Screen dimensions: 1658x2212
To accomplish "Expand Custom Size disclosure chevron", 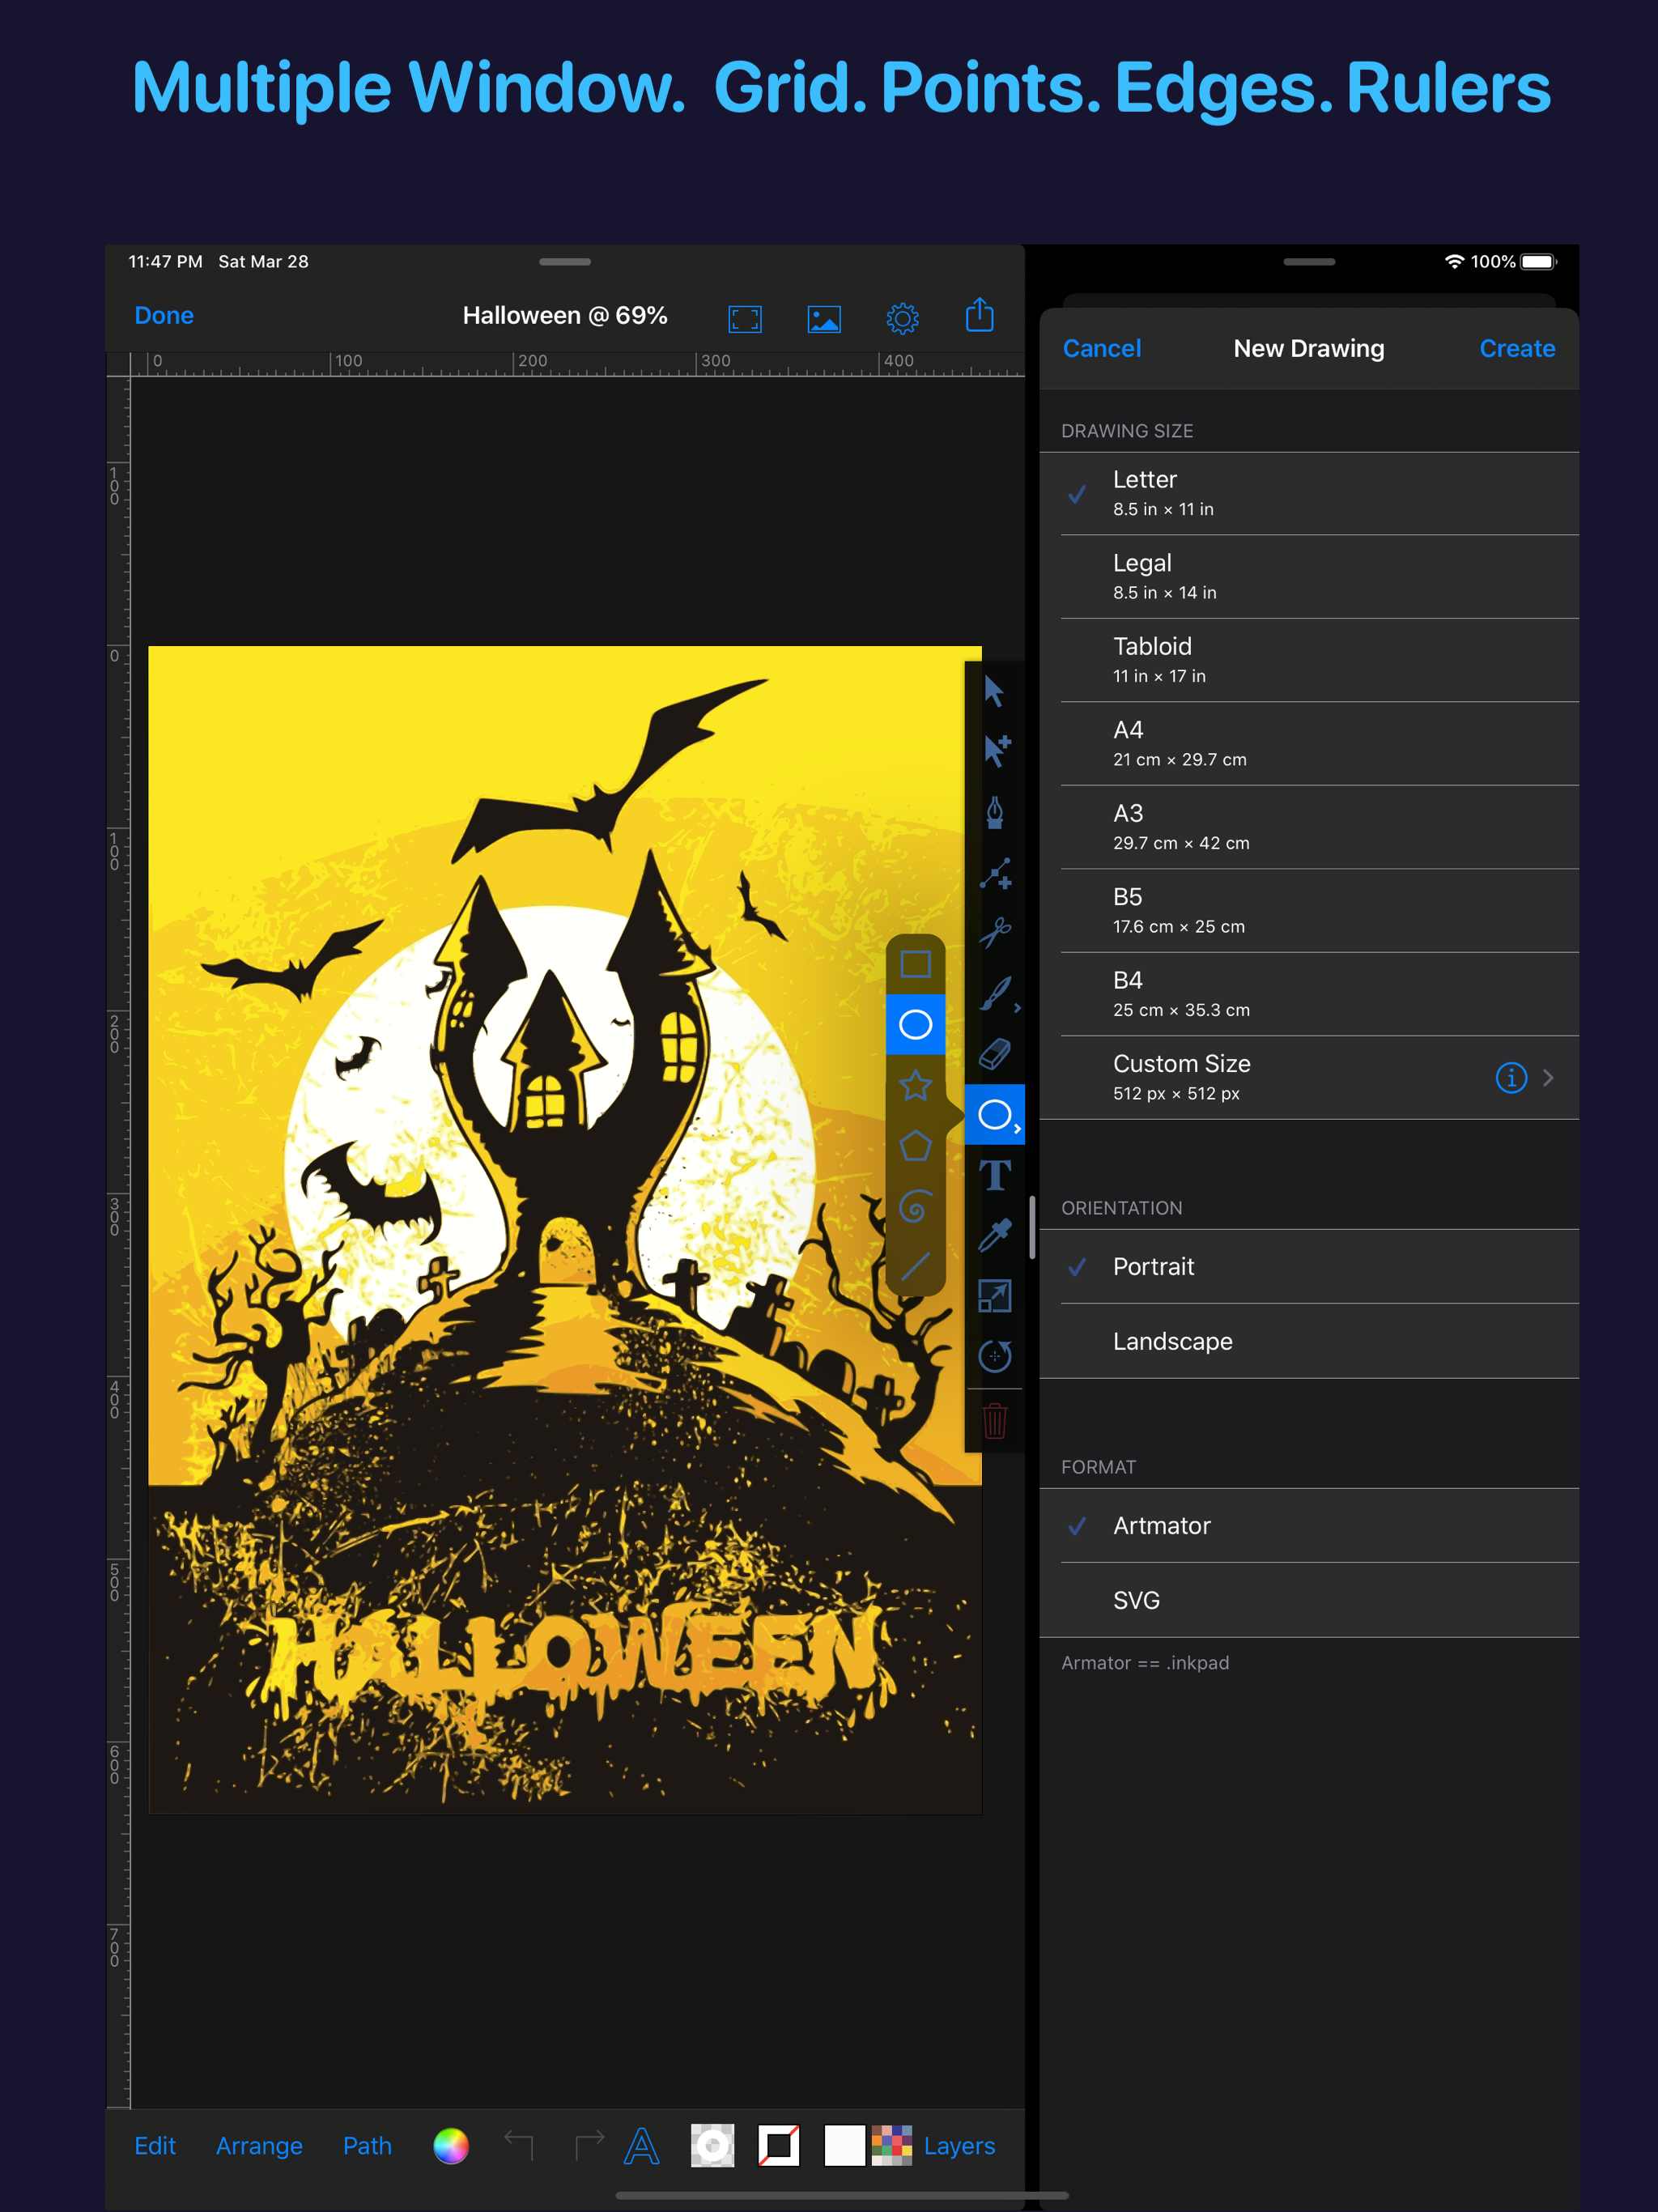I will (x=1548, y=1077).
